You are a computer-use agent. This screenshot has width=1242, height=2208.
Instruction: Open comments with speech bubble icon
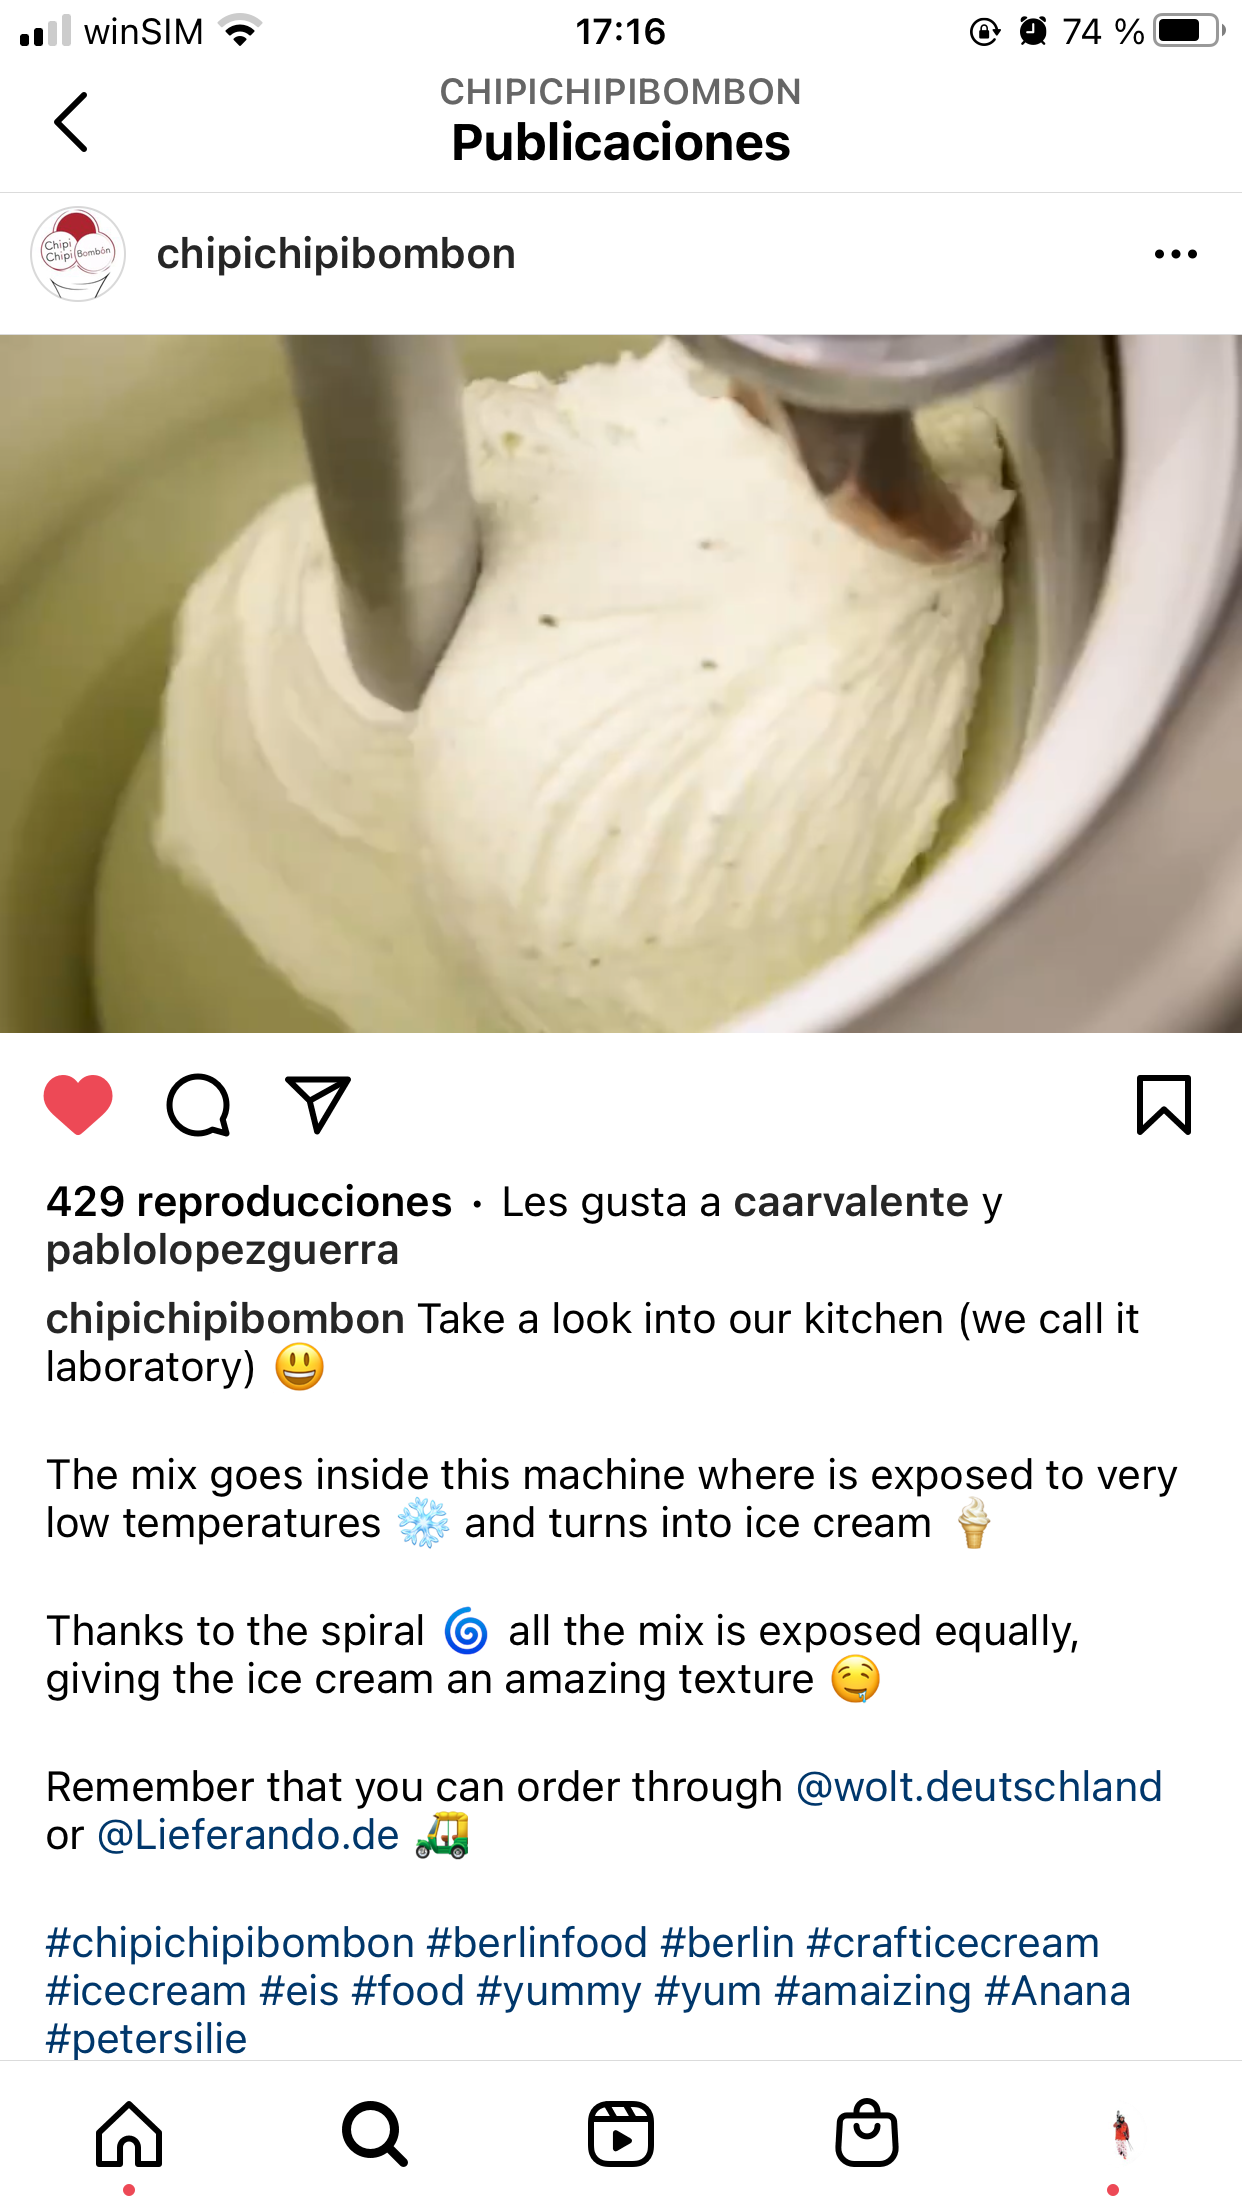pos(198,1105)
